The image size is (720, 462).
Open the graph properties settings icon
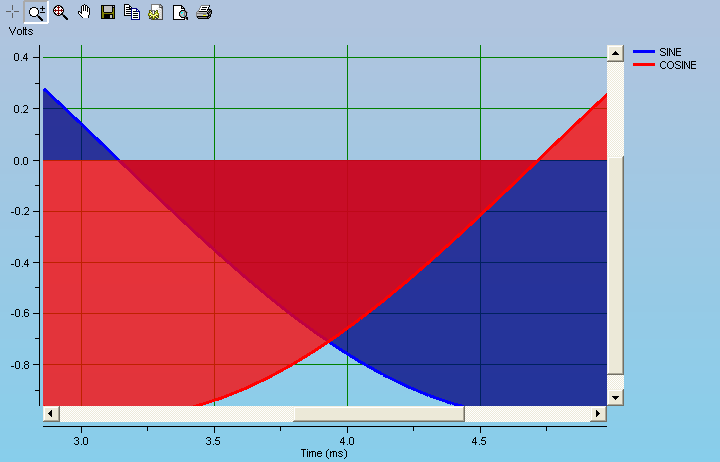click(155, 13)
